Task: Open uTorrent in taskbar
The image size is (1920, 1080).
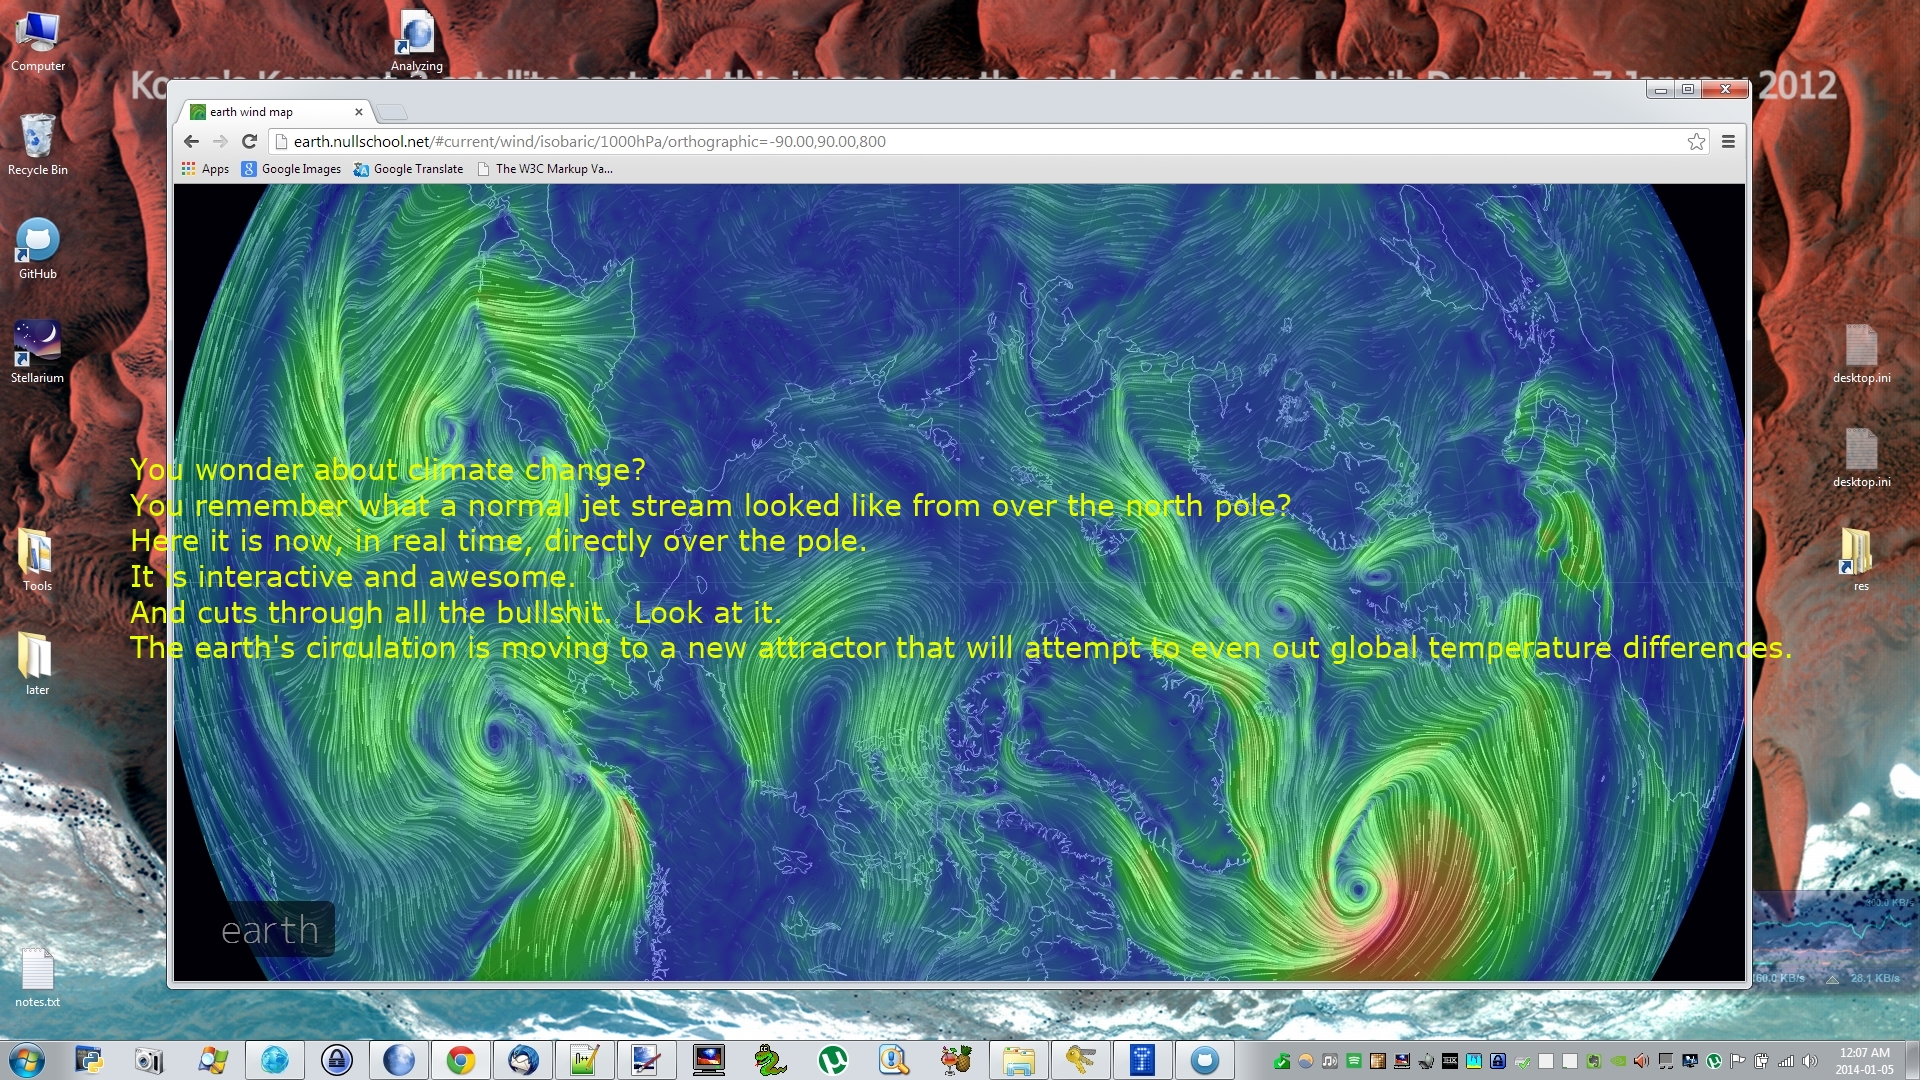Action: click(832, 1060)
